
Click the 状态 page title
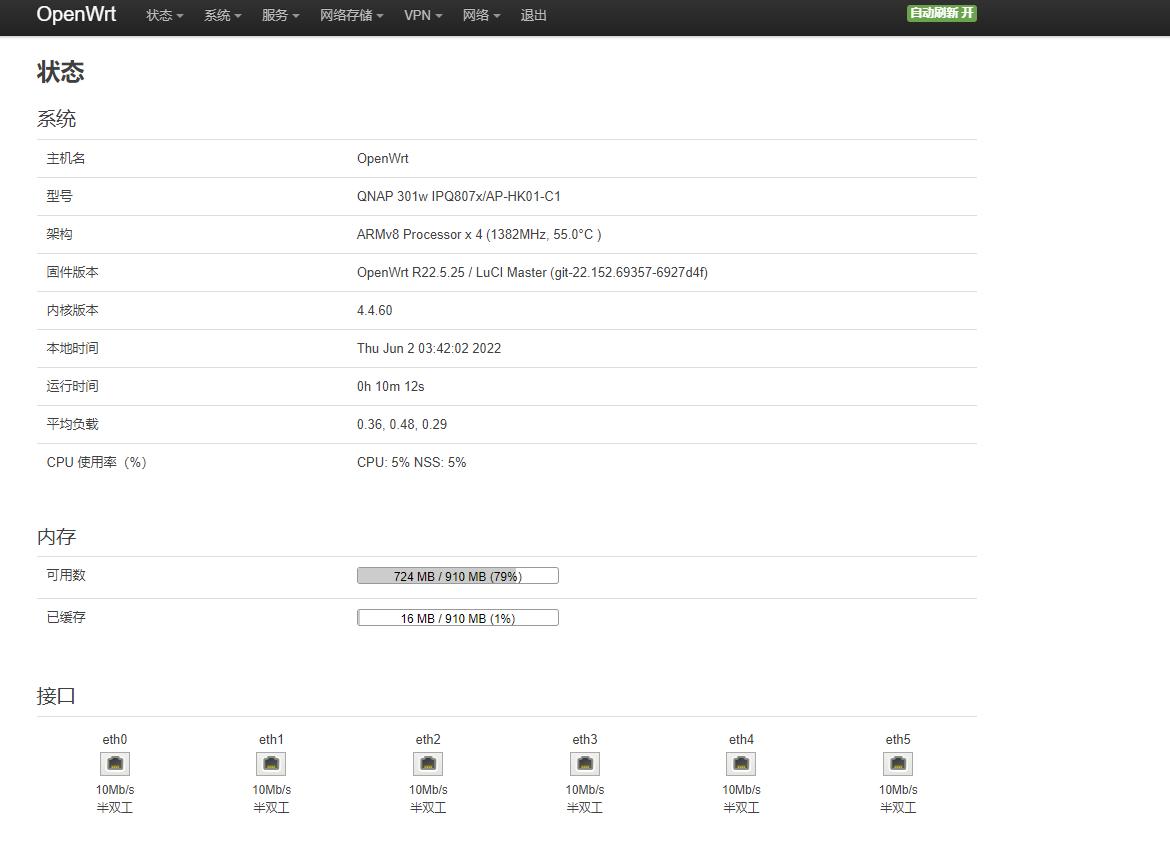coord(60,72)
